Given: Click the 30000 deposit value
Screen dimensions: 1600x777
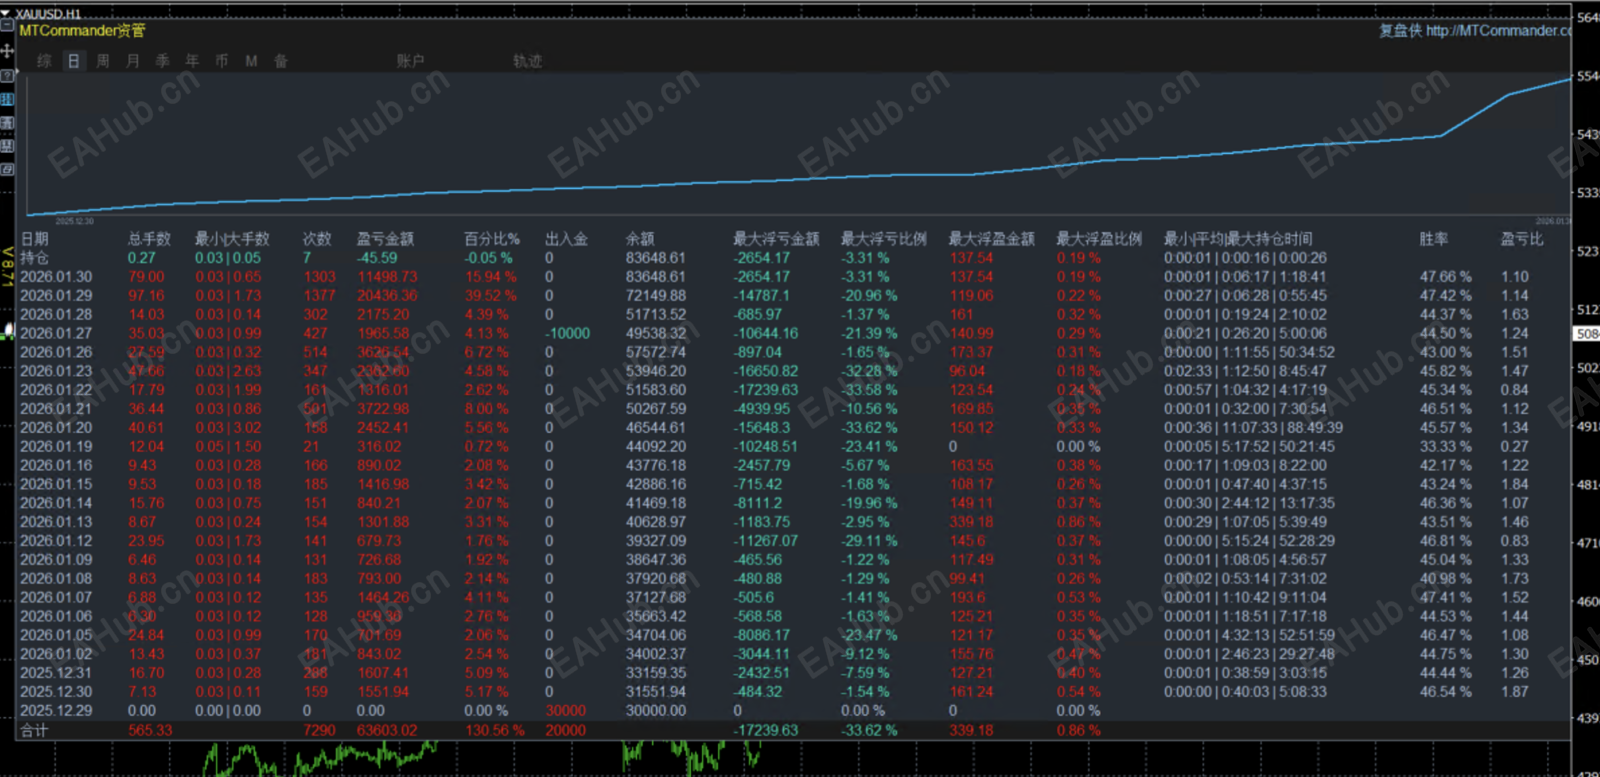Looking at the screenshot, I should click(566, 711).
